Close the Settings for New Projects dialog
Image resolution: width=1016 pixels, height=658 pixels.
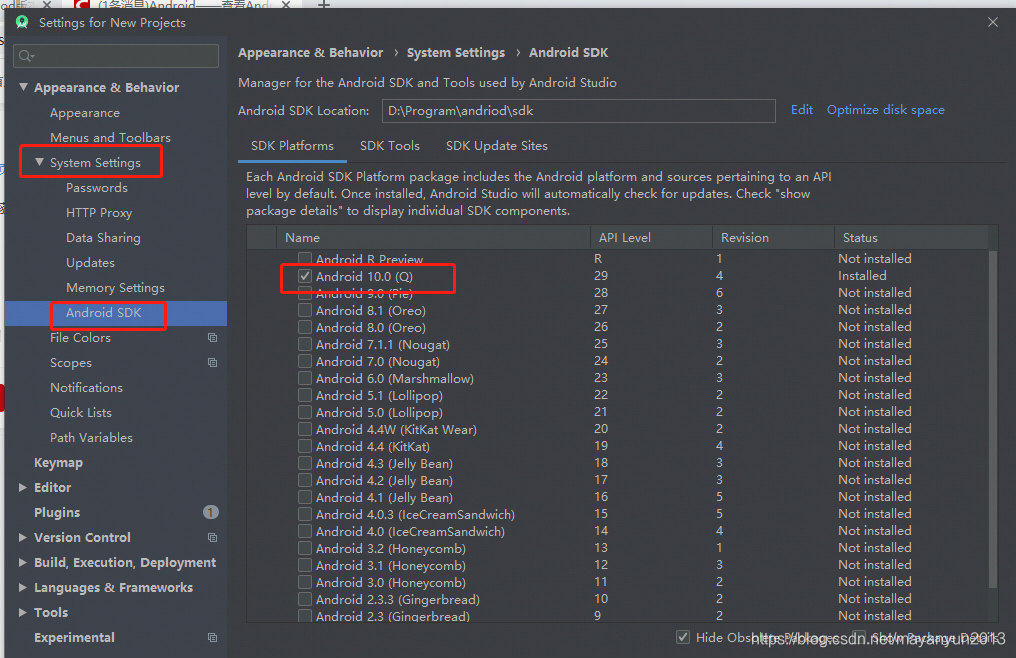point(993,22)
